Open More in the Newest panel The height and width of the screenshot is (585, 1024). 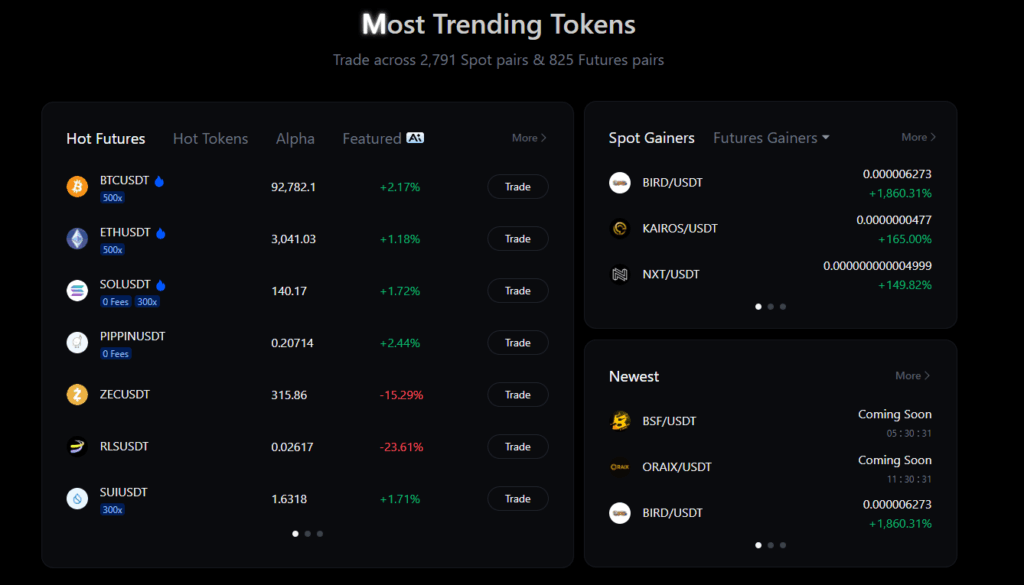click(x=912, y=376)
